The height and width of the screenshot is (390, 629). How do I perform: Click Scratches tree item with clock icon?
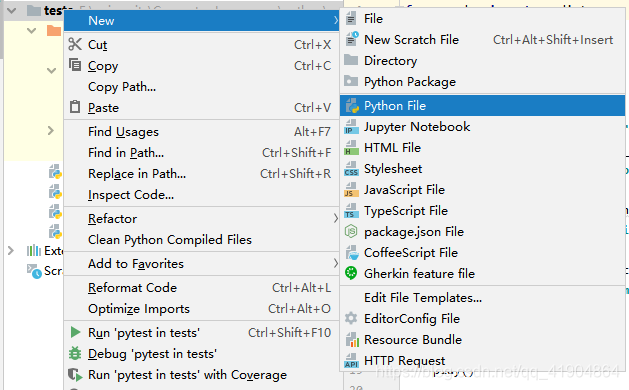(44, 271)
